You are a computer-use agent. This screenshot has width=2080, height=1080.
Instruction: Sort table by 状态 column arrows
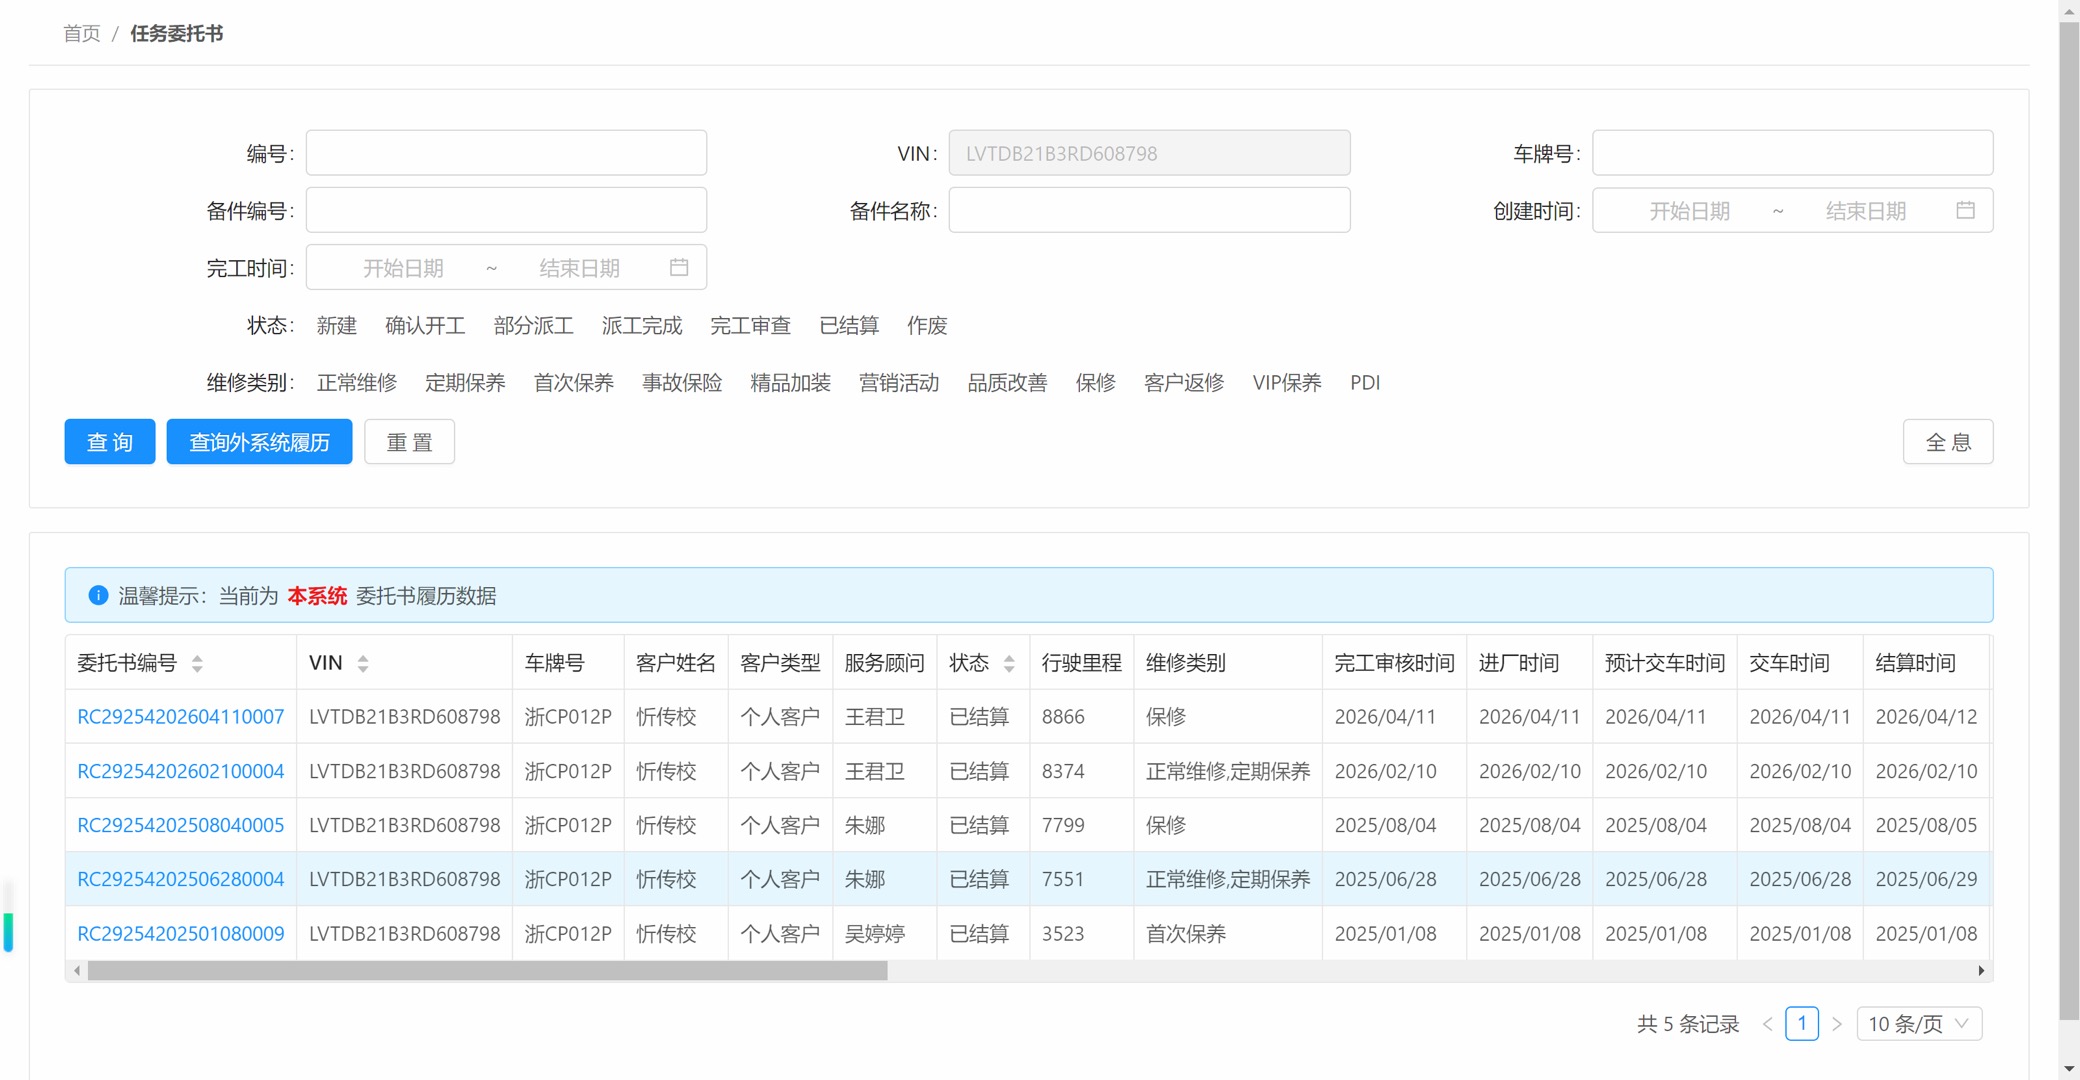[1009, 663]
